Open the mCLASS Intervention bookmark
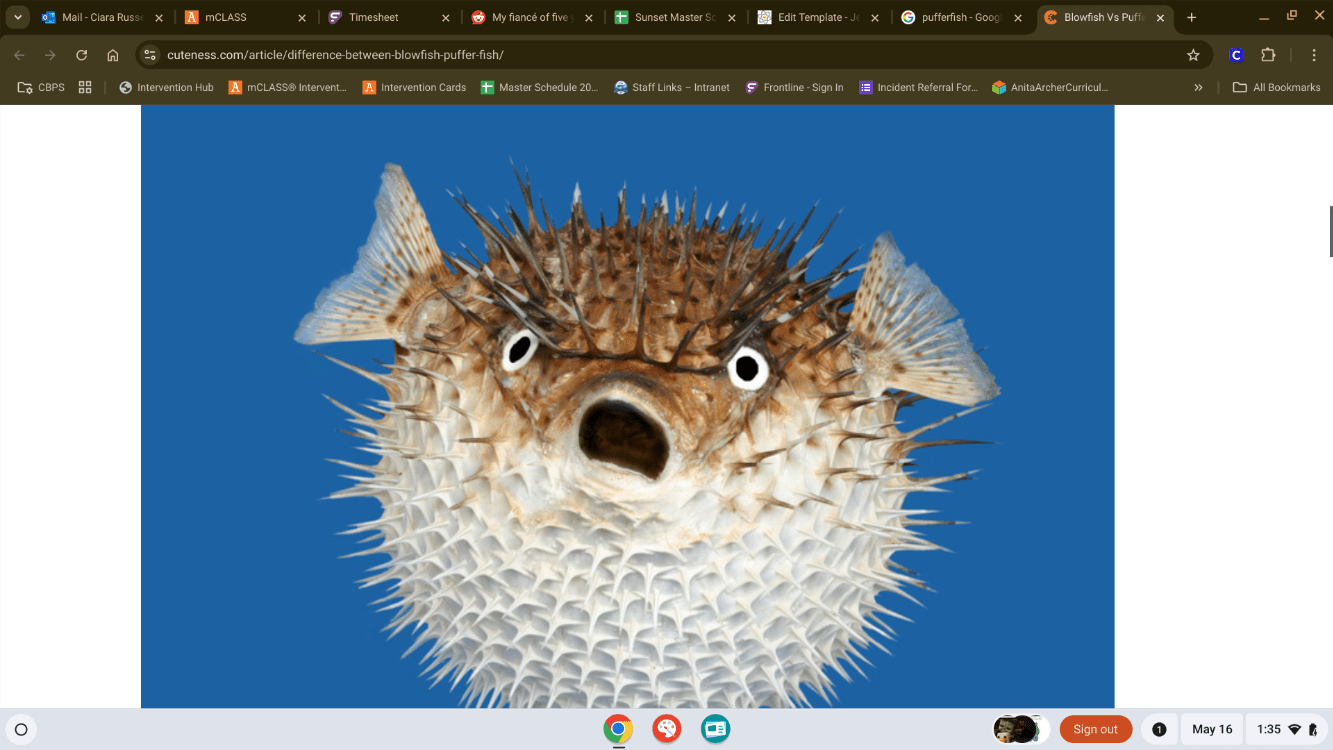 click(287, 87)
